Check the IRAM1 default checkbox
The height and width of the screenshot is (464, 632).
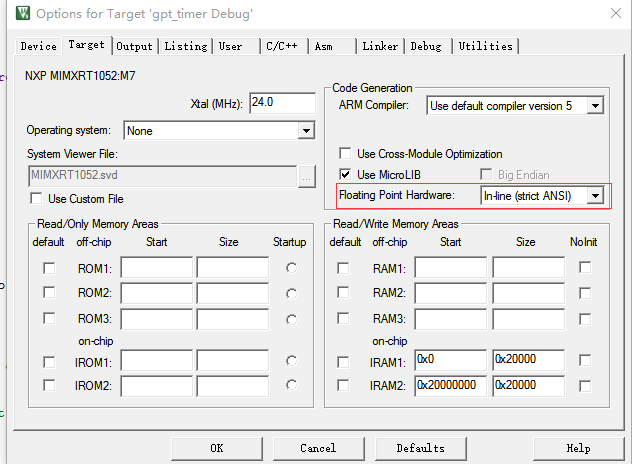(x=343, y=362)
